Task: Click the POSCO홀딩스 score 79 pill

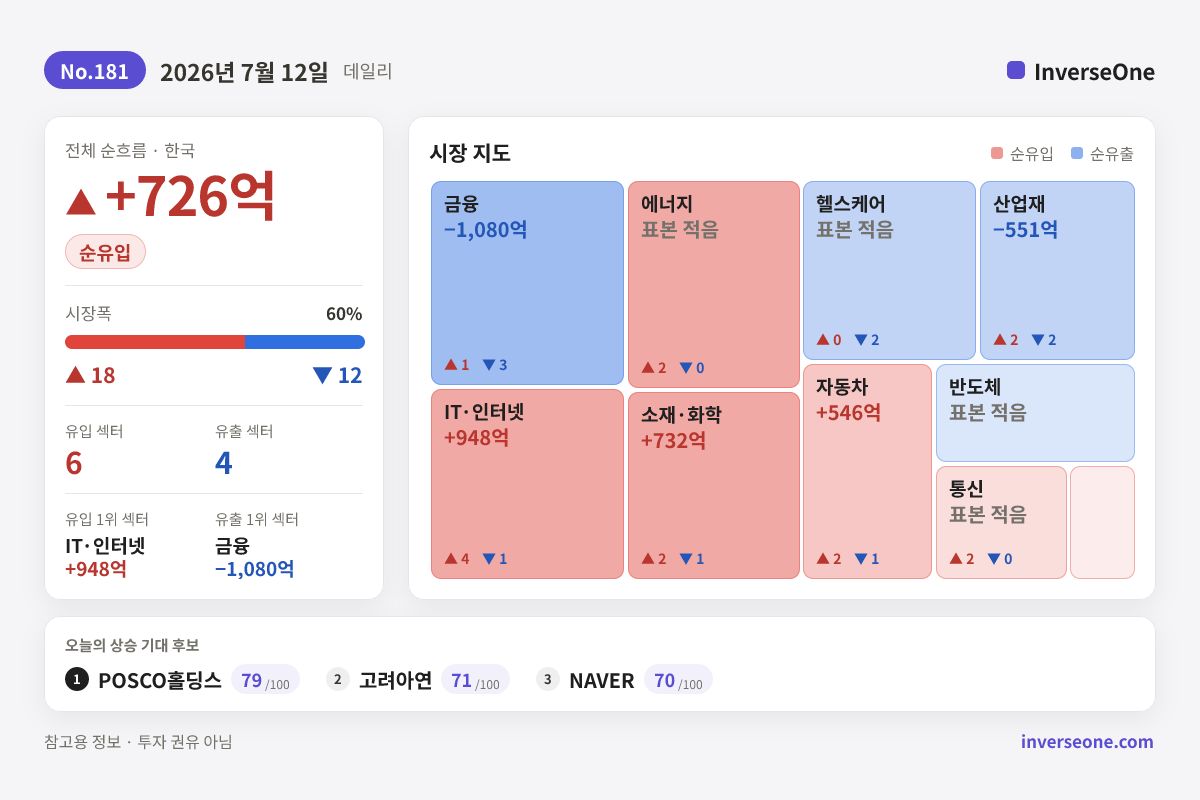Action: click(x=265, y=679)
